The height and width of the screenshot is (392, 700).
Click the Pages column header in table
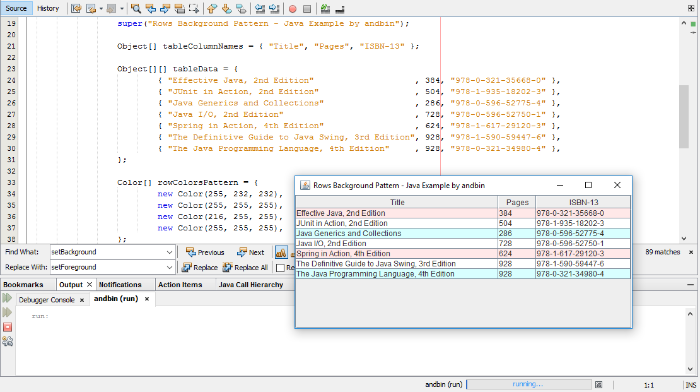pos(517,202)
